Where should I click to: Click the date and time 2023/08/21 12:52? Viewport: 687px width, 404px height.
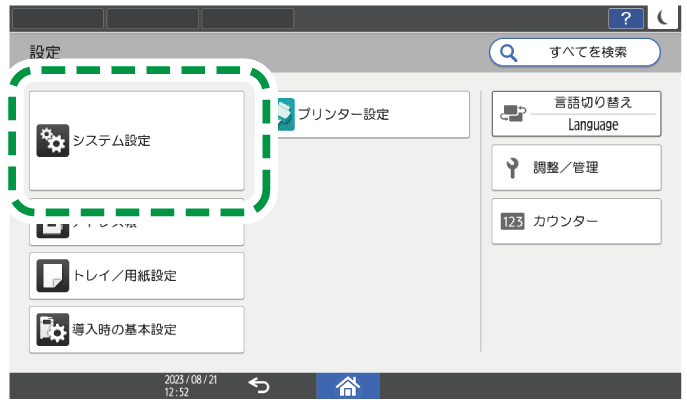(x=191, y=386)
